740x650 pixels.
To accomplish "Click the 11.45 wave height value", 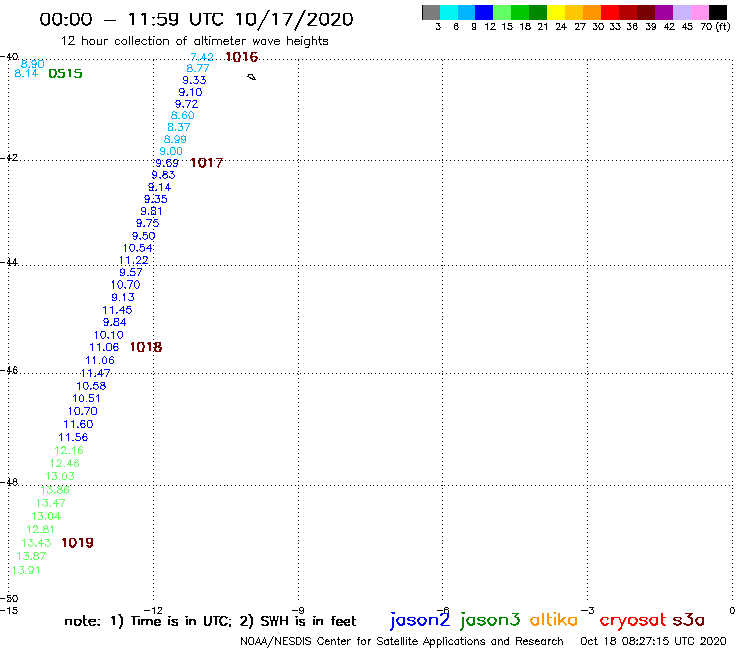I will [117, 310].
